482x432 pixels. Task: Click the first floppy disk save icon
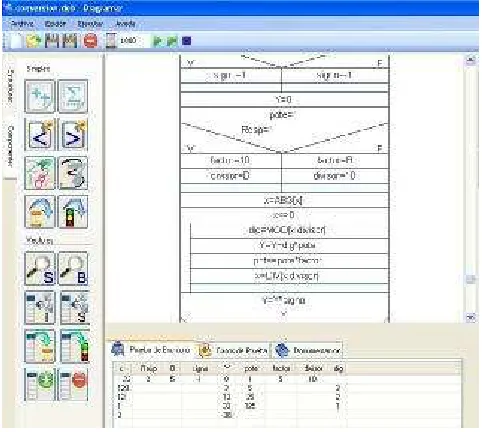click(x=52, y=41)
